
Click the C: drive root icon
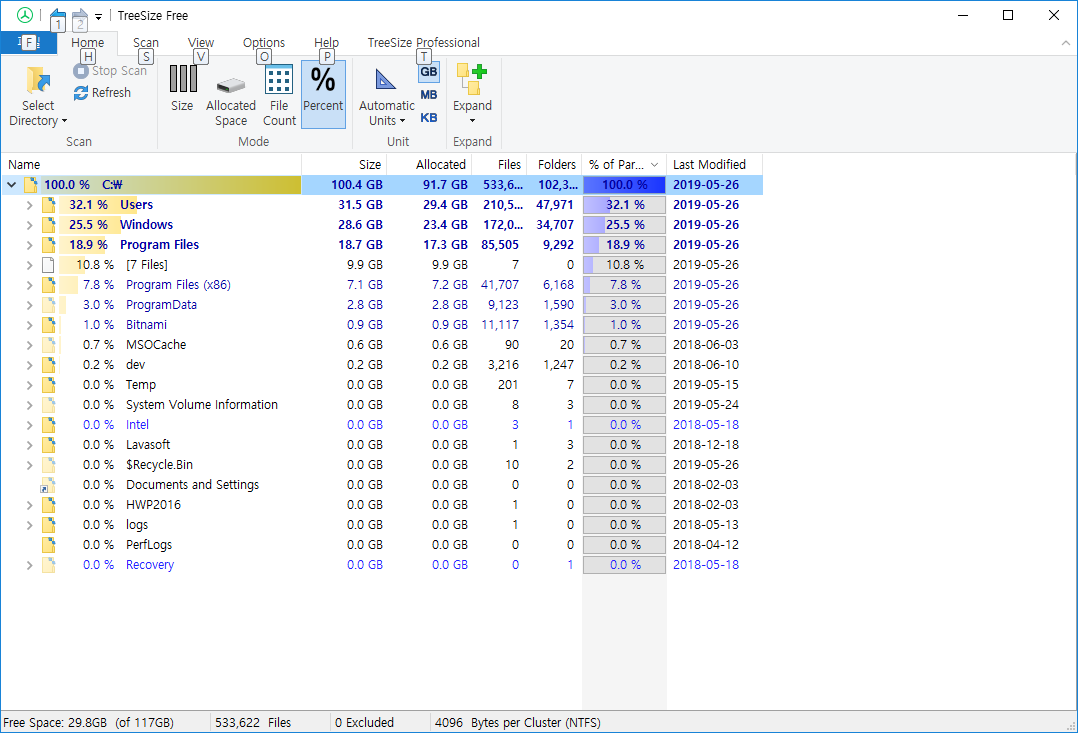(30, 185)
